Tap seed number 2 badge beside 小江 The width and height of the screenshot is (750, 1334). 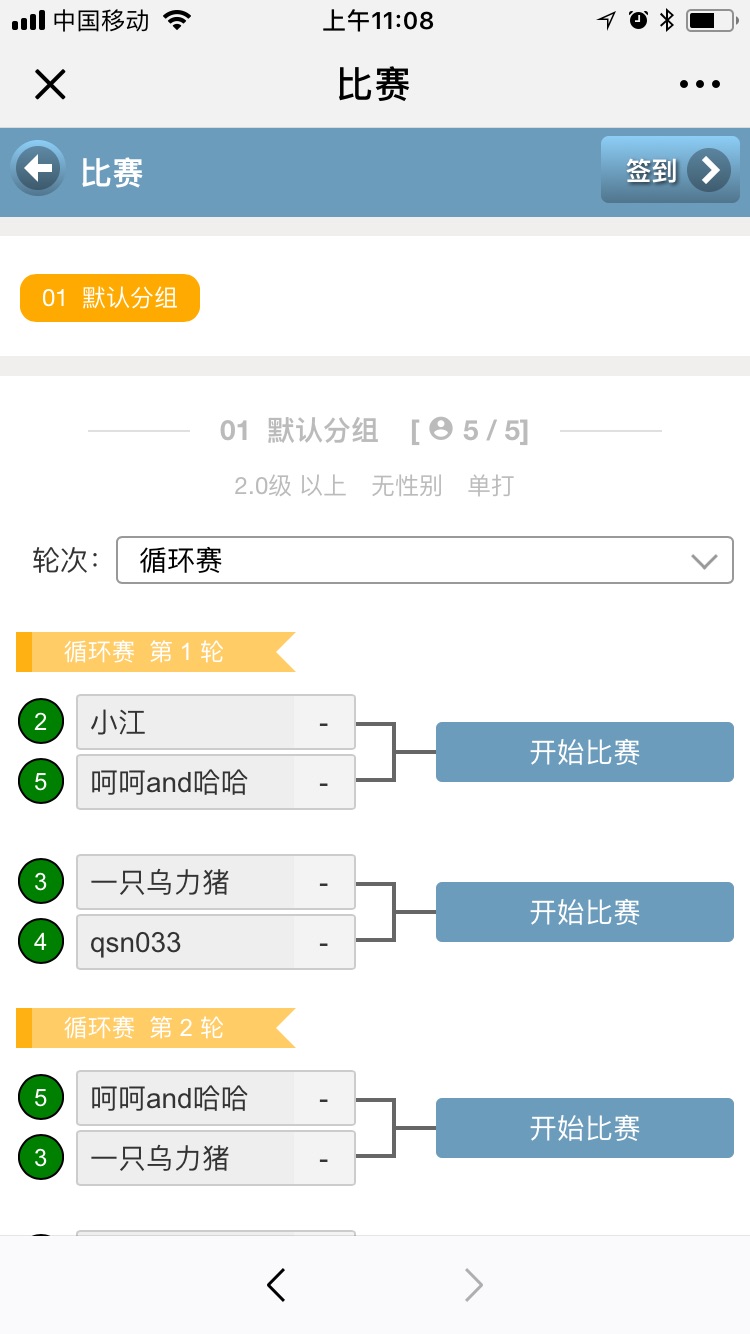[x=40, y=722]
